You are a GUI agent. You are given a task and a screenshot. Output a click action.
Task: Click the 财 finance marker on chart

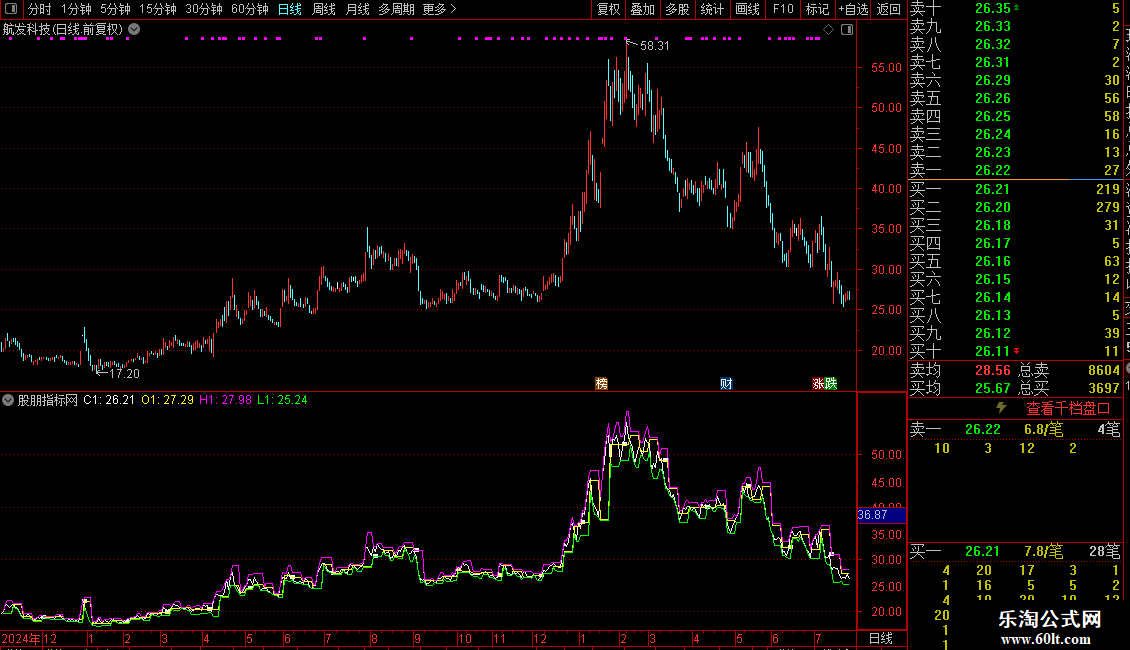pyautogui.click(x=726, y=383)
